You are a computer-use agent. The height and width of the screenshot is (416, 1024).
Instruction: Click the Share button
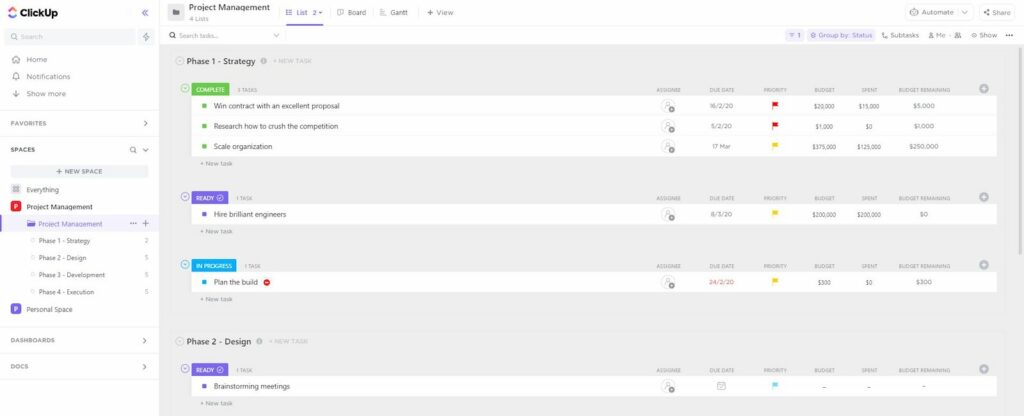pyautogui.click(x=996, y=13)
